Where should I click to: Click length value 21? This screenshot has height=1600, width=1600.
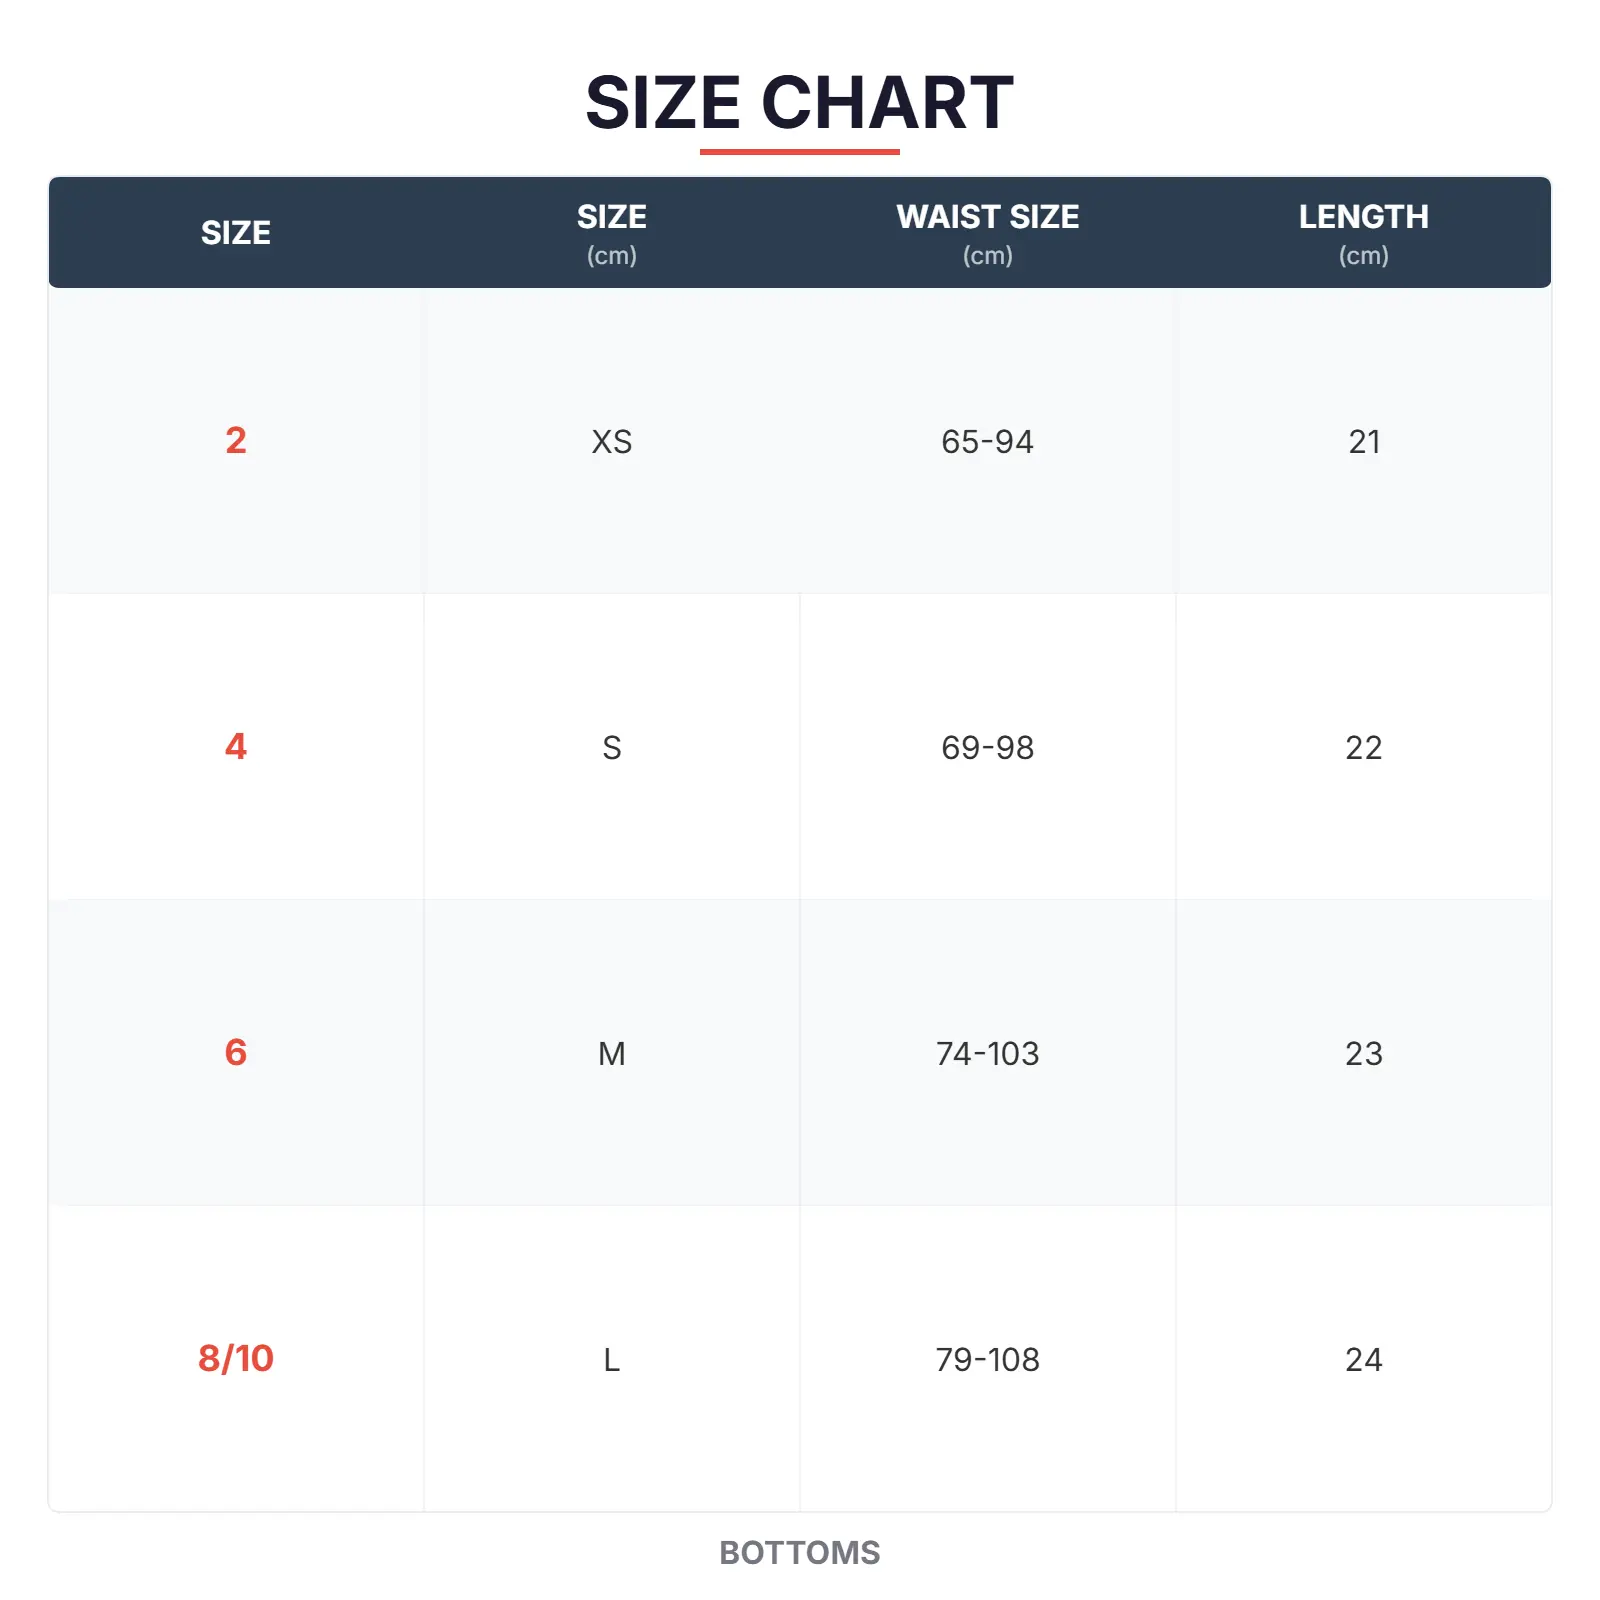1364,442
